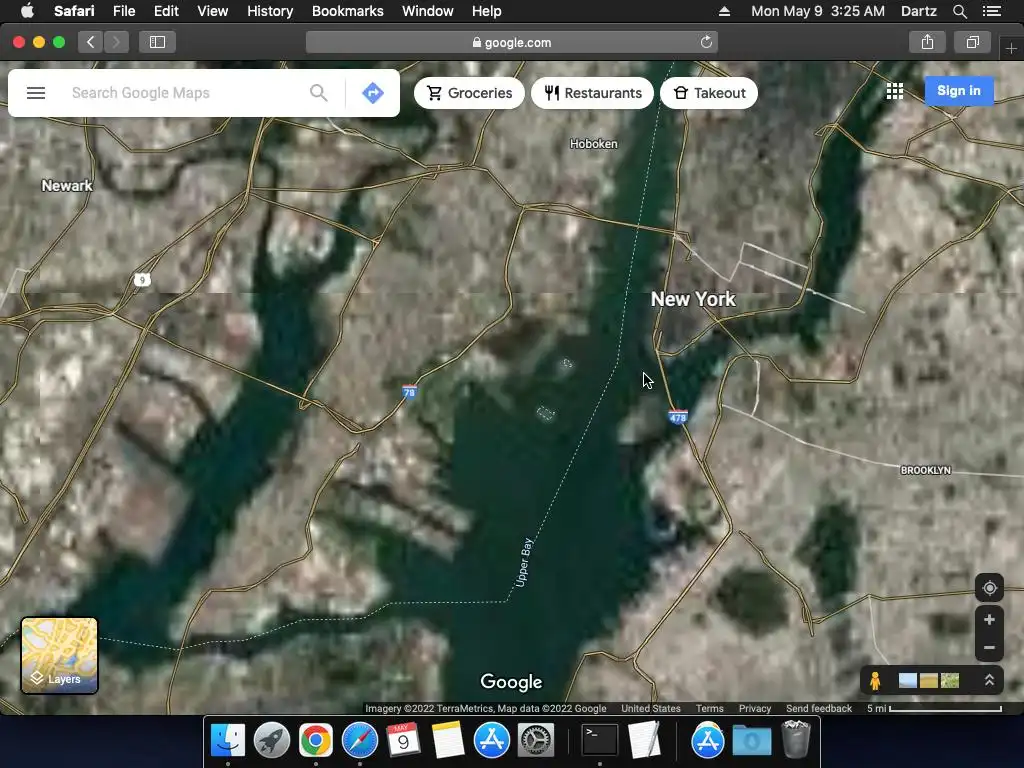Image resolution: width=1024 pixels, height=768 pixels.
Task: Open the Help menu
Action: click(487, 11)
